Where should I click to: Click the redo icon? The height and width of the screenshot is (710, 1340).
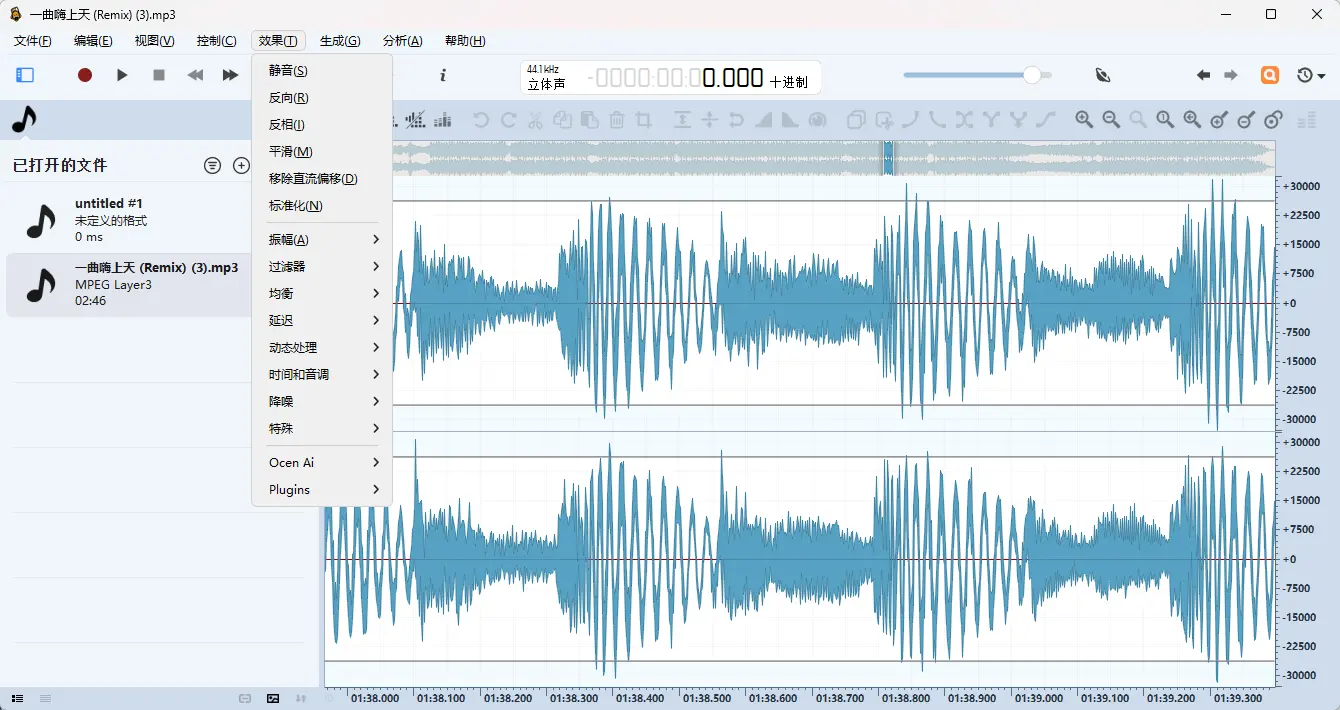[x=508, y=120]
